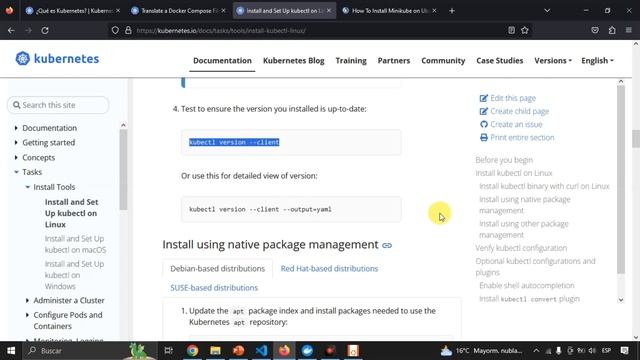Jump to Verify kubectl configuration
This screenshot has width=640, height=360.
[x=521, y=248]
